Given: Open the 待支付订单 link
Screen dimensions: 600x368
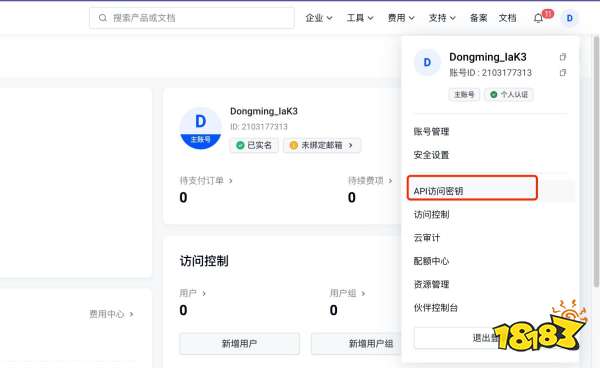Looking at the screenshot, I should pyautogui.click(x=206, y=181).
